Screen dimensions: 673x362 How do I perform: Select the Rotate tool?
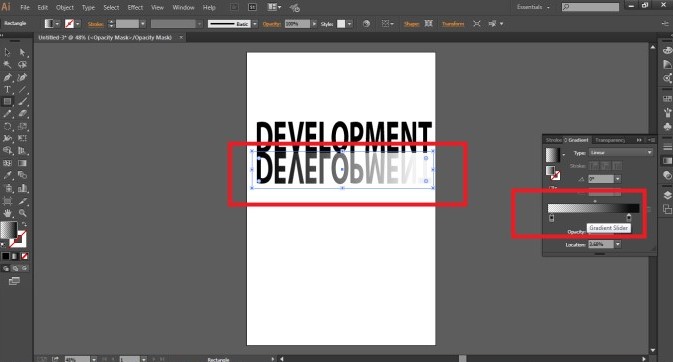click(x=7, y=126)
